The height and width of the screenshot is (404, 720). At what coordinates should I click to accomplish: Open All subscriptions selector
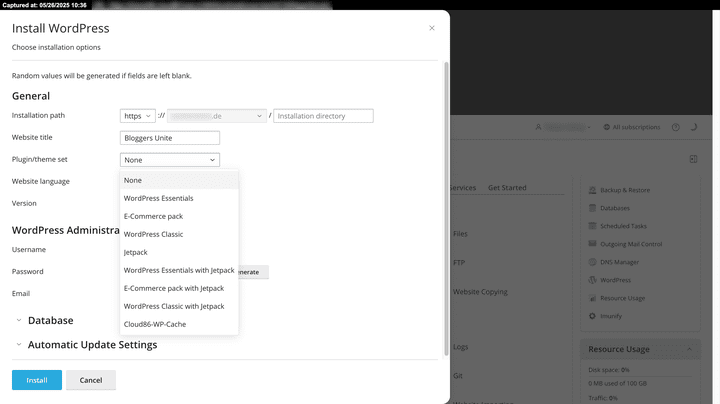632,127
